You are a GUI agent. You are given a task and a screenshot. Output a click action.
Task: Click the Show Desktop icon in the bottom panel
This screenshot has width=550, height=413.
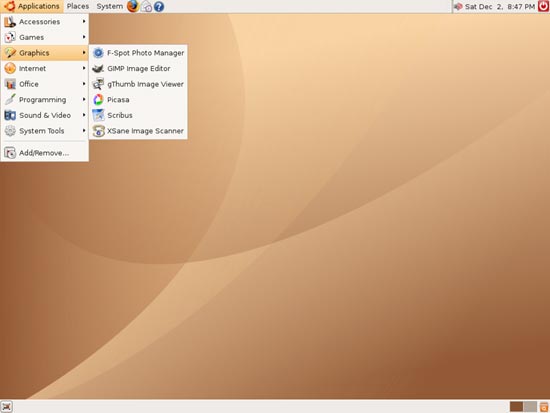pos(7,407)
